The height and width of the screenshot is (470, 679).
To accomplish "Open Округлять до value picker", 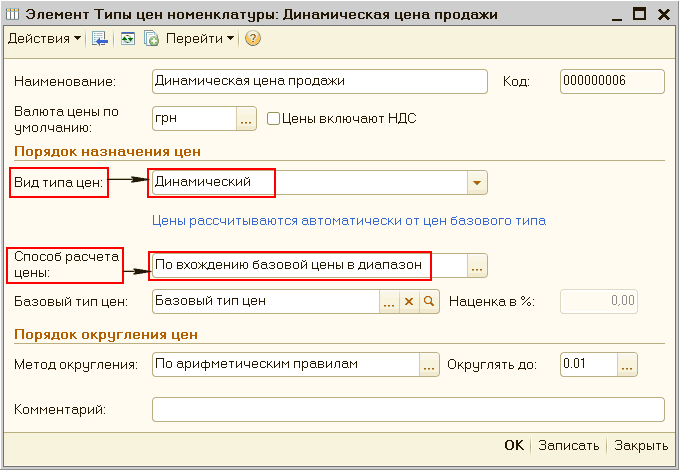I will [627, 365].
